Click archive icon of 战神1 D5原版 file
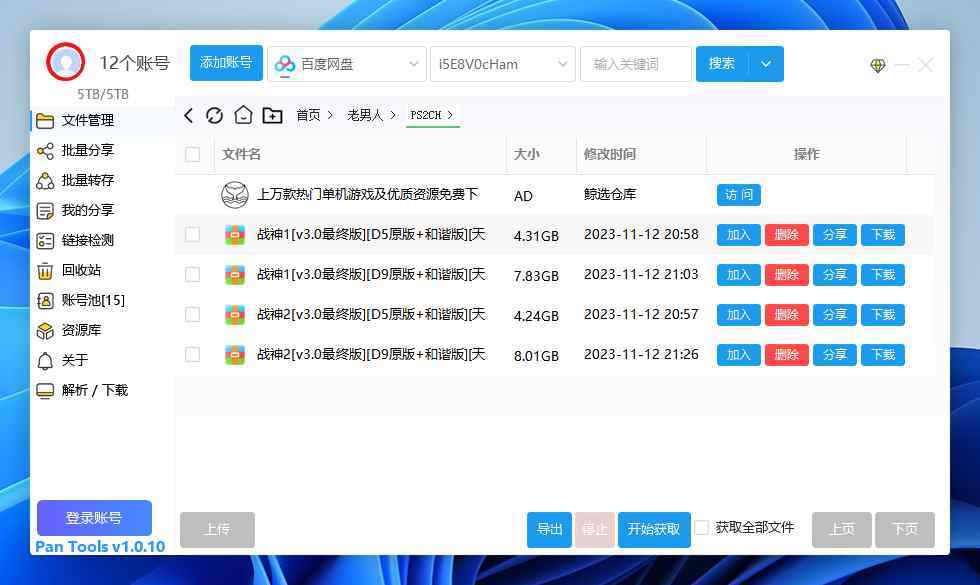Viewport: 980px width, 585px height. click(235, 235)
